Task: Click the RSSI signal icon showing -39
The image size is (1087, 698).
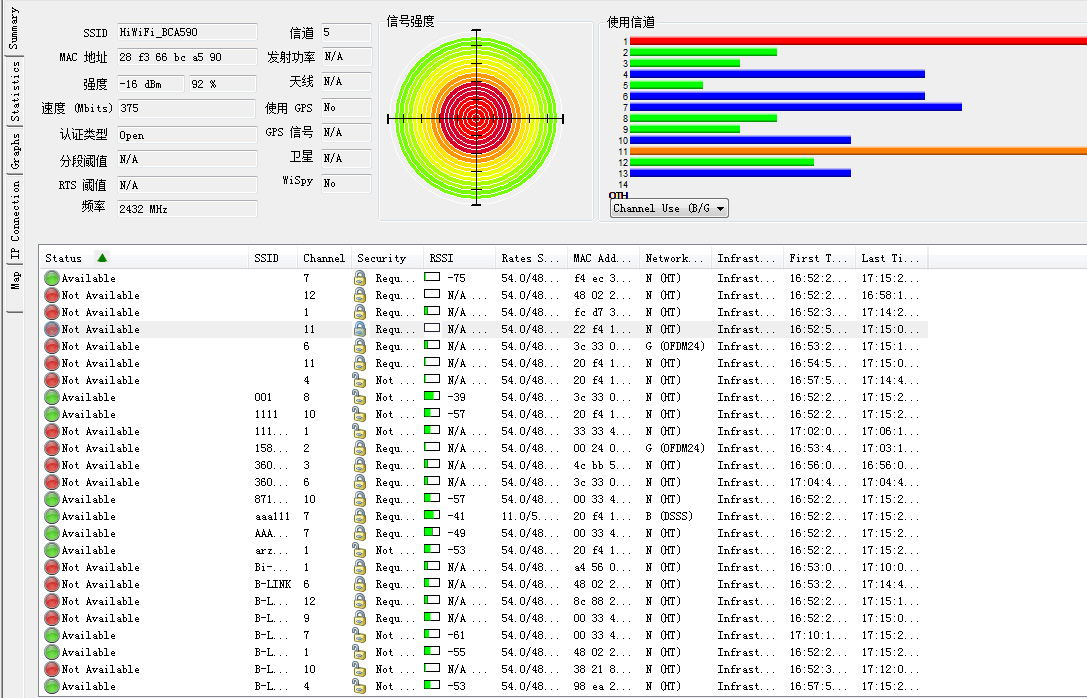Action: 432,397
